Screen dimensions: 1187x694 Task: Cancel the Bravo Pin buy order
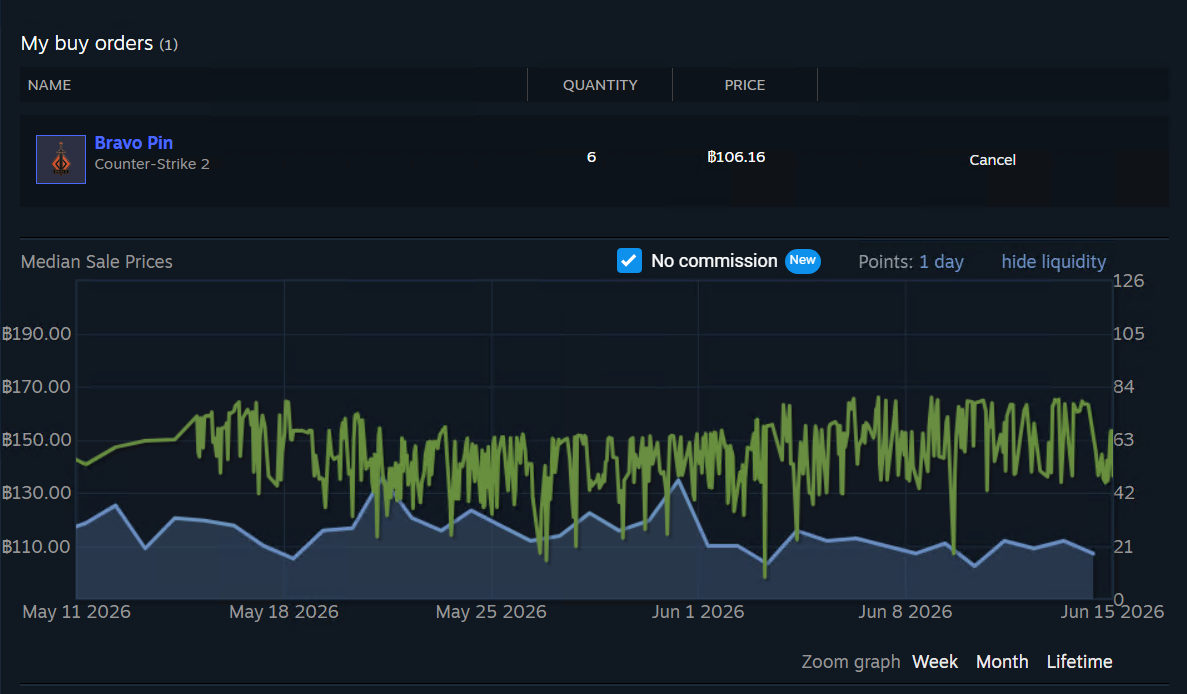[992, 160]
